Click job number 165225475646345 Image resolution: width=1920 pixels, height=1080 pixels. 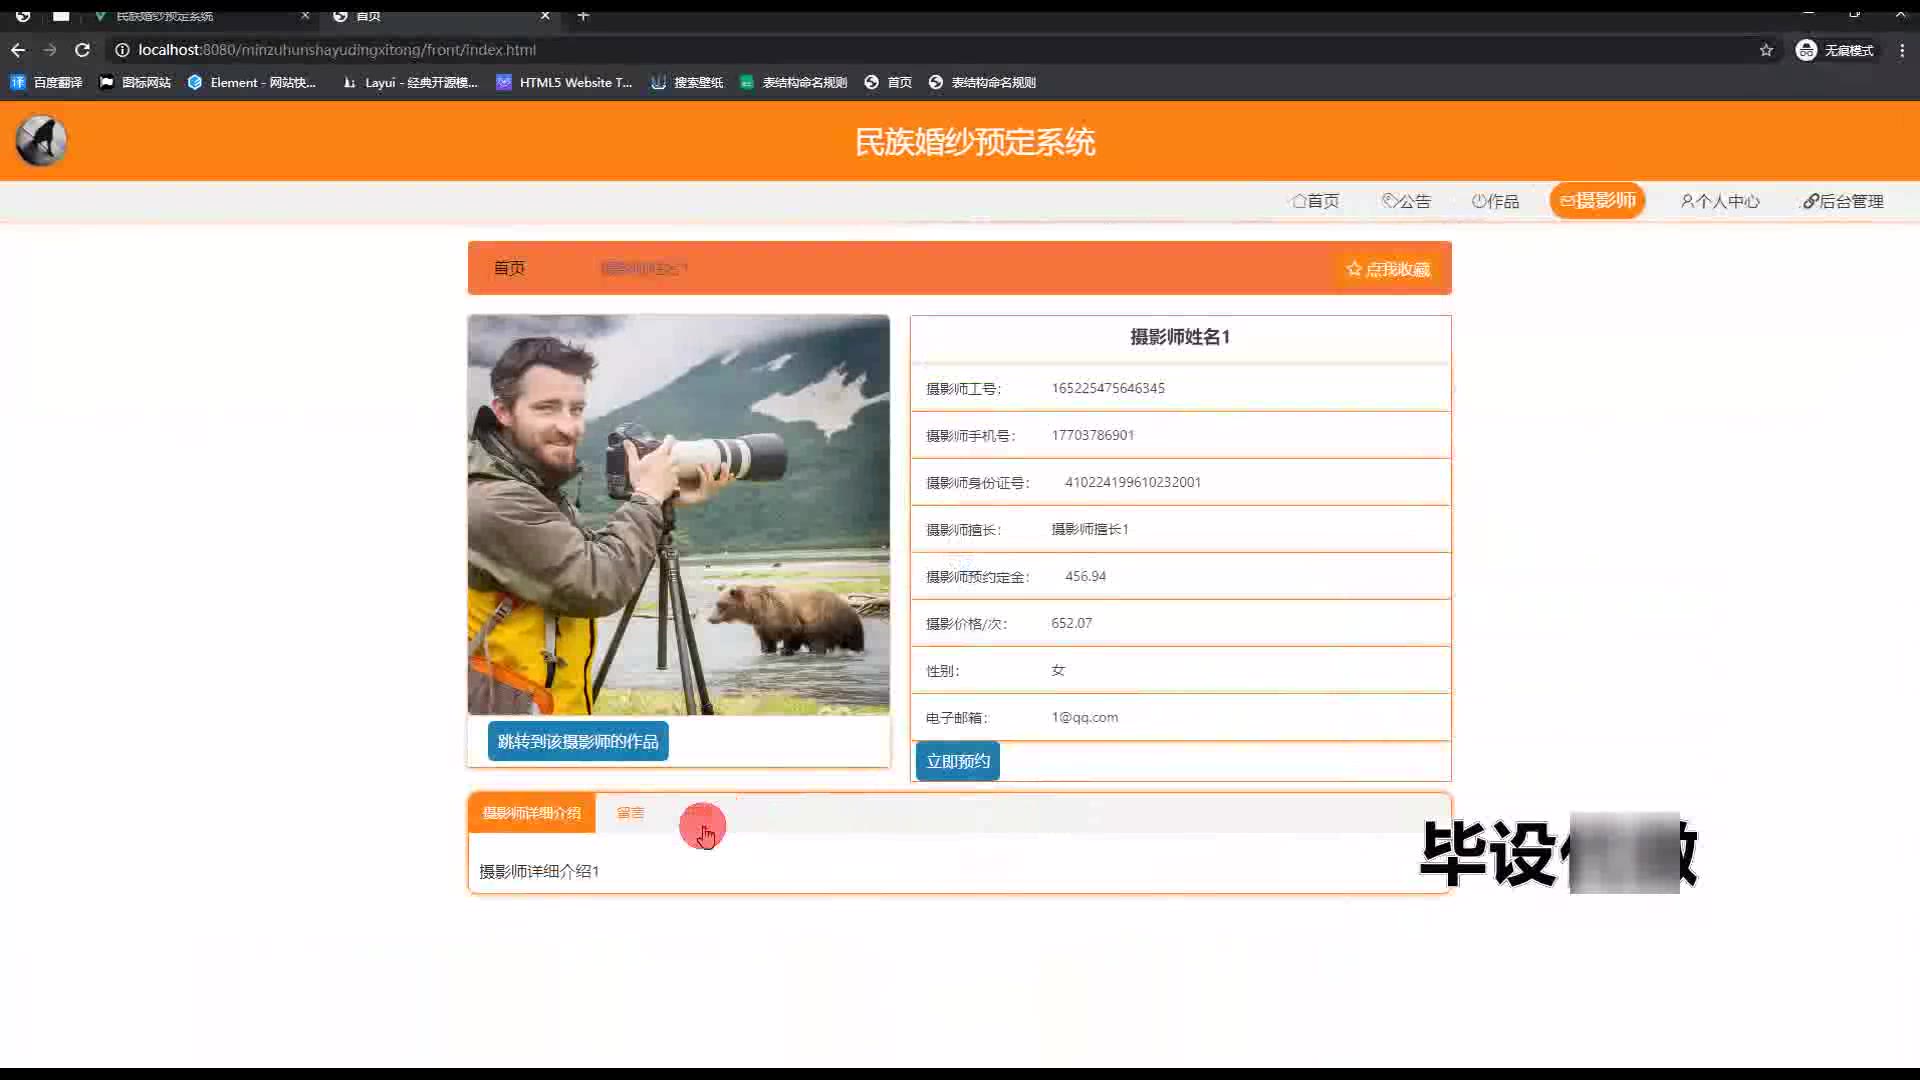tap(1108, 388)
